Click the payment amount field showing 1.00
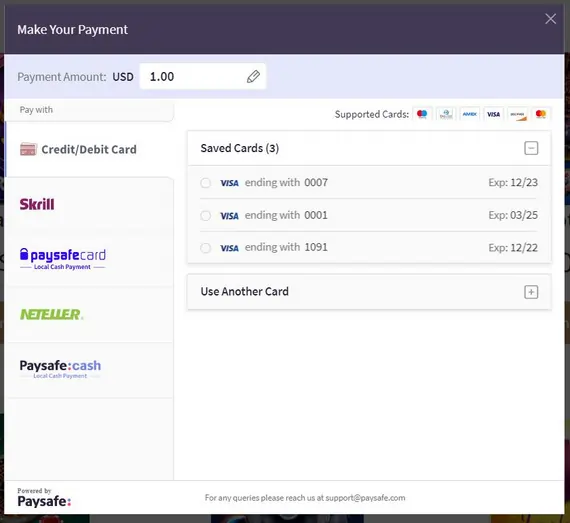This screenshot has height=523, width=570. coord(202,76)
